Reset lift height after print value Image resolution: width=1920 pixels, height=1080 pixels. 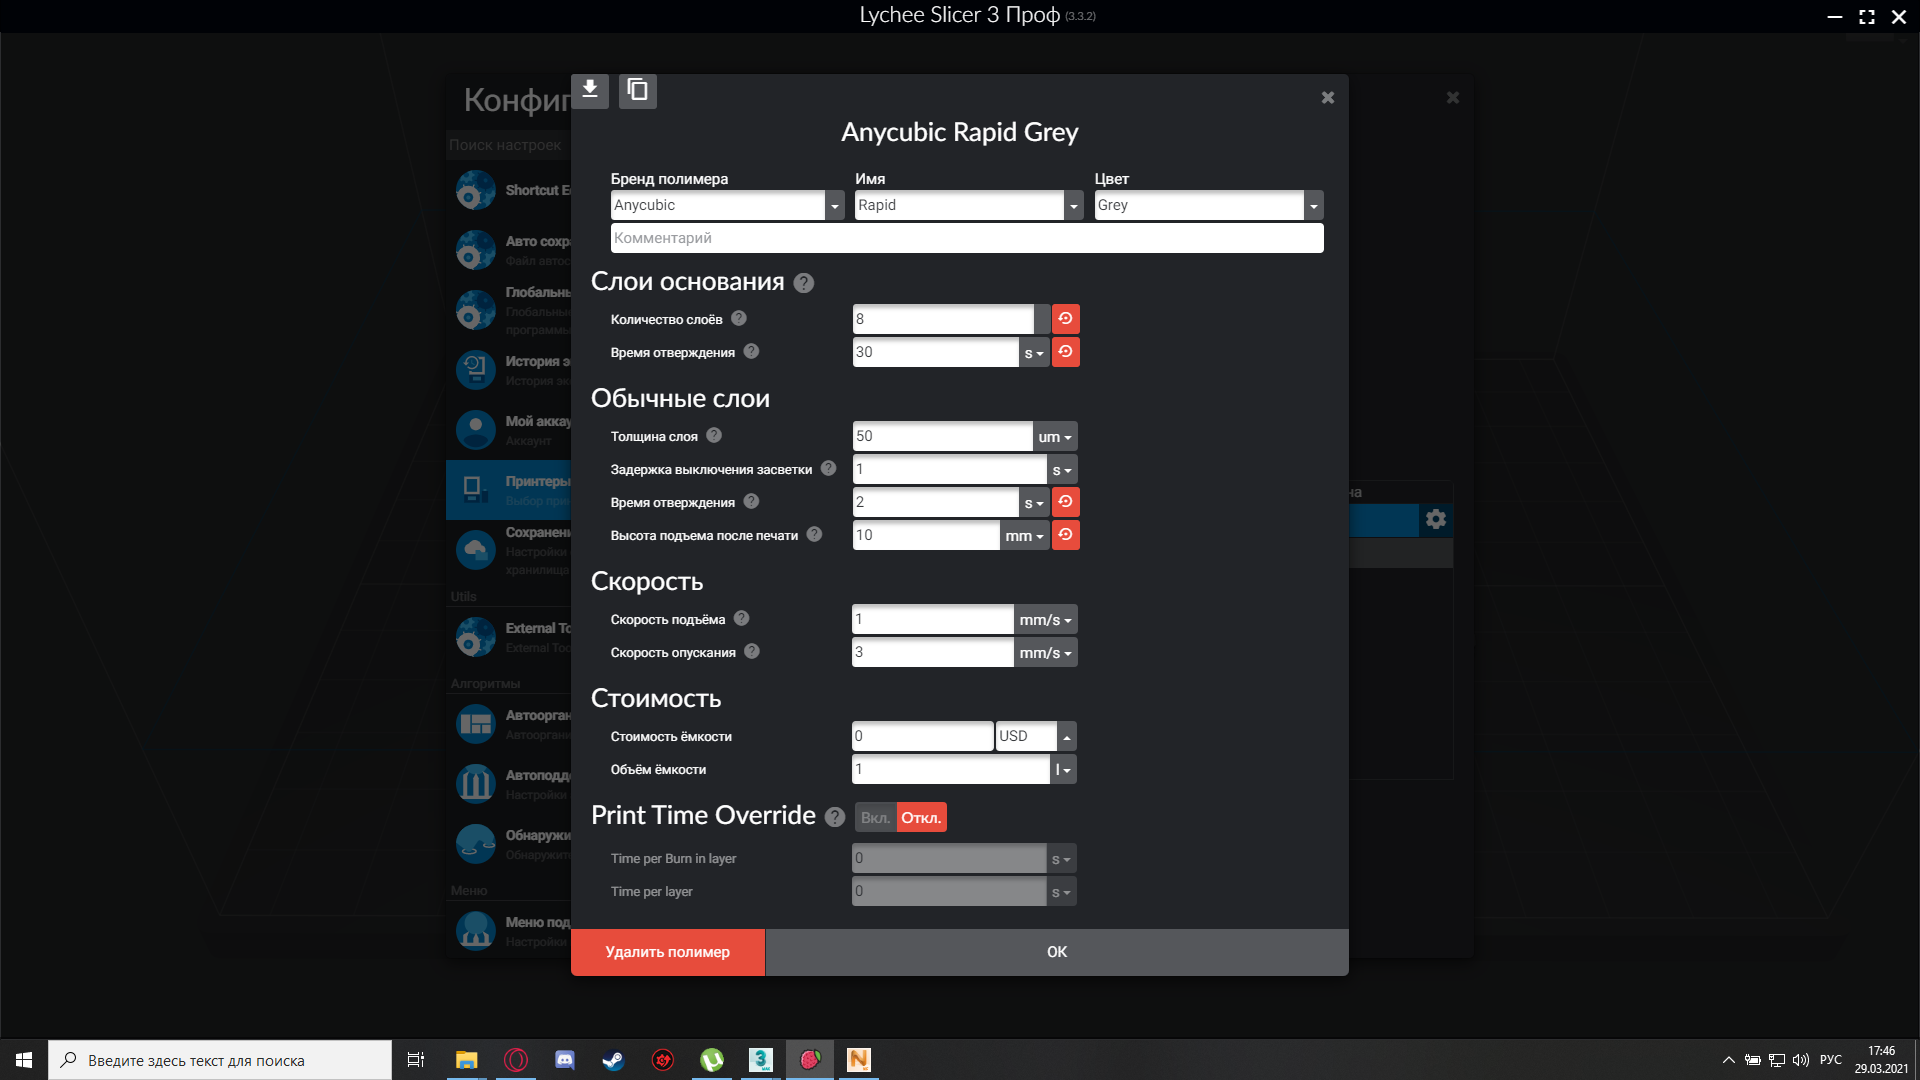[1066, 535]
